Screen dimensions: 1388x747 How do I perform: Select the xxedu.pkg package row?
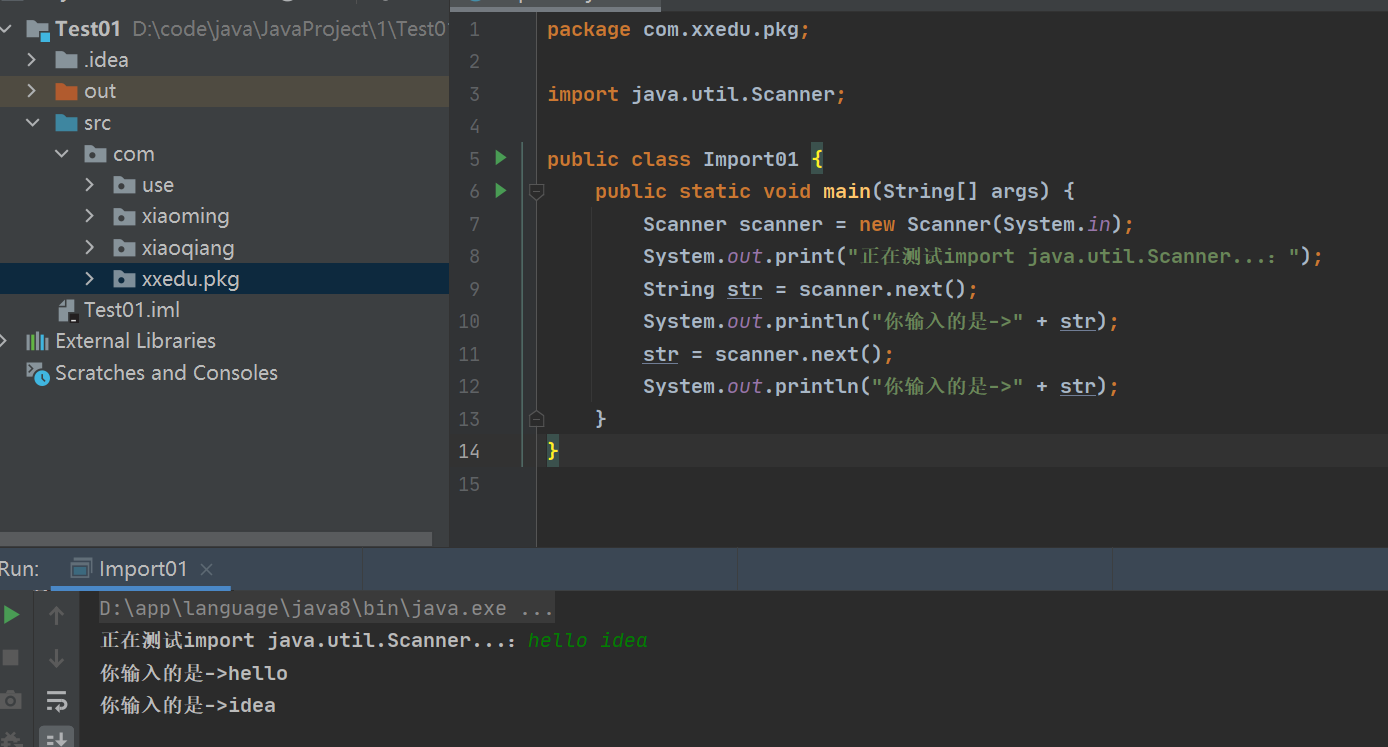[x=224, y=279]
